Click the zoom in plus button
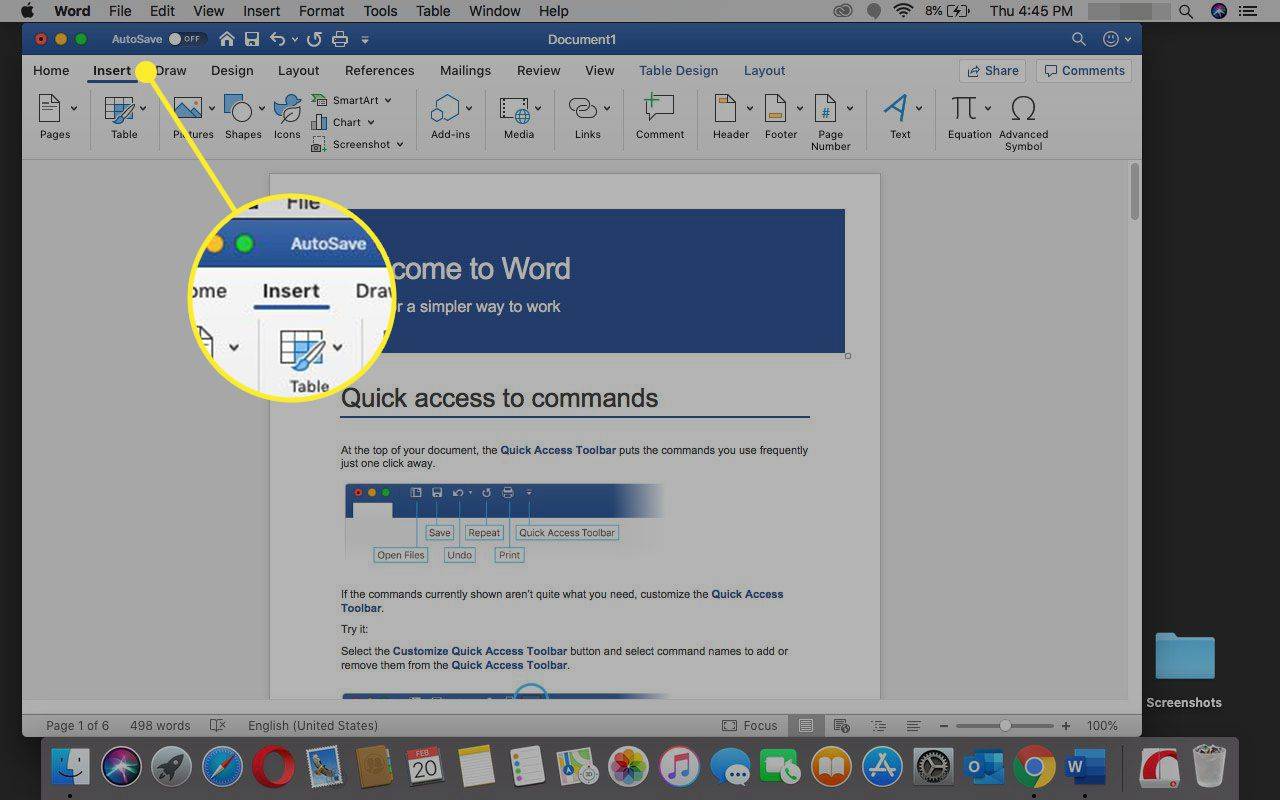Screen dimensions: 1280x800 (1066, 726)
